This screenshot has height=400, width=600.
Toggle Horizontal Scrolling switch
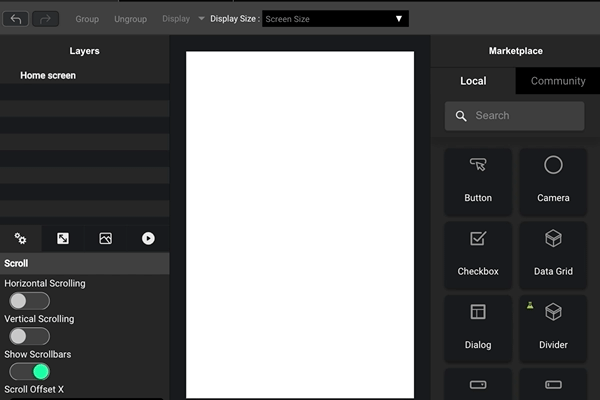coord(29,301)
